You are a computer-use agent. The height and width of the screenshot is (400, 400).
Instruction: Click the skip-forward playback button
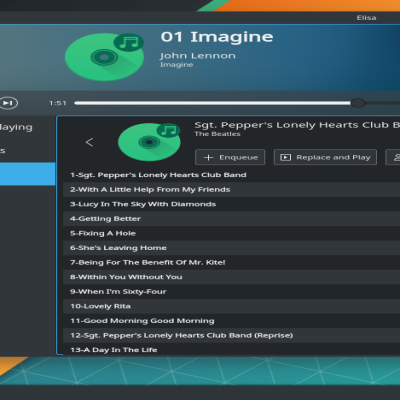(8, 103)
